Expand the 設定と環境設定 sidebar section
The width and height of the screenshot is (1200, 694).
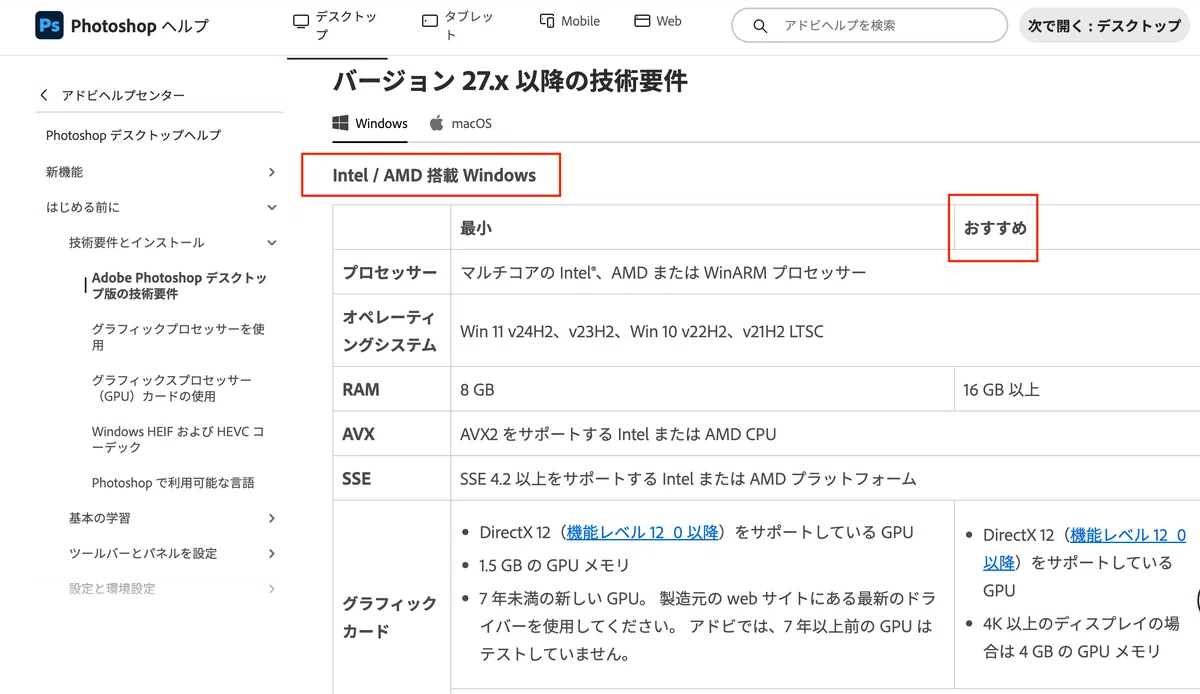tap(272, 588)
